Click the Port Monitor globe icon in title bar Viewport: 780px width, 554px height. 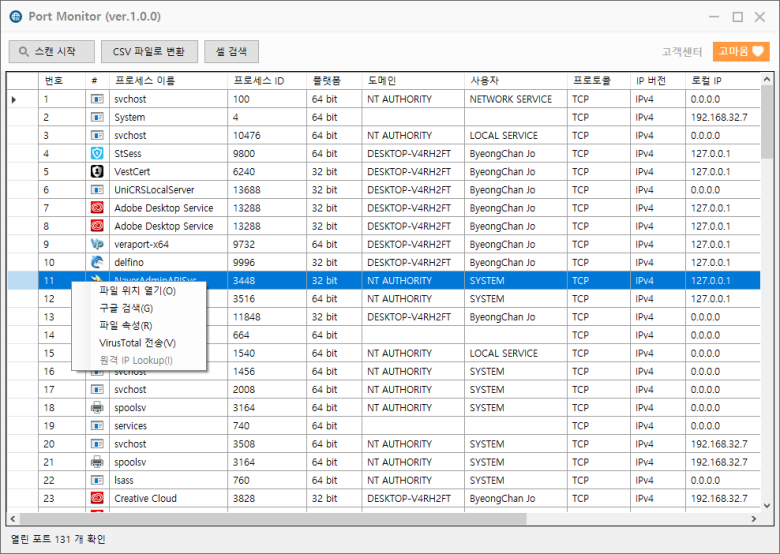(16, 17)
